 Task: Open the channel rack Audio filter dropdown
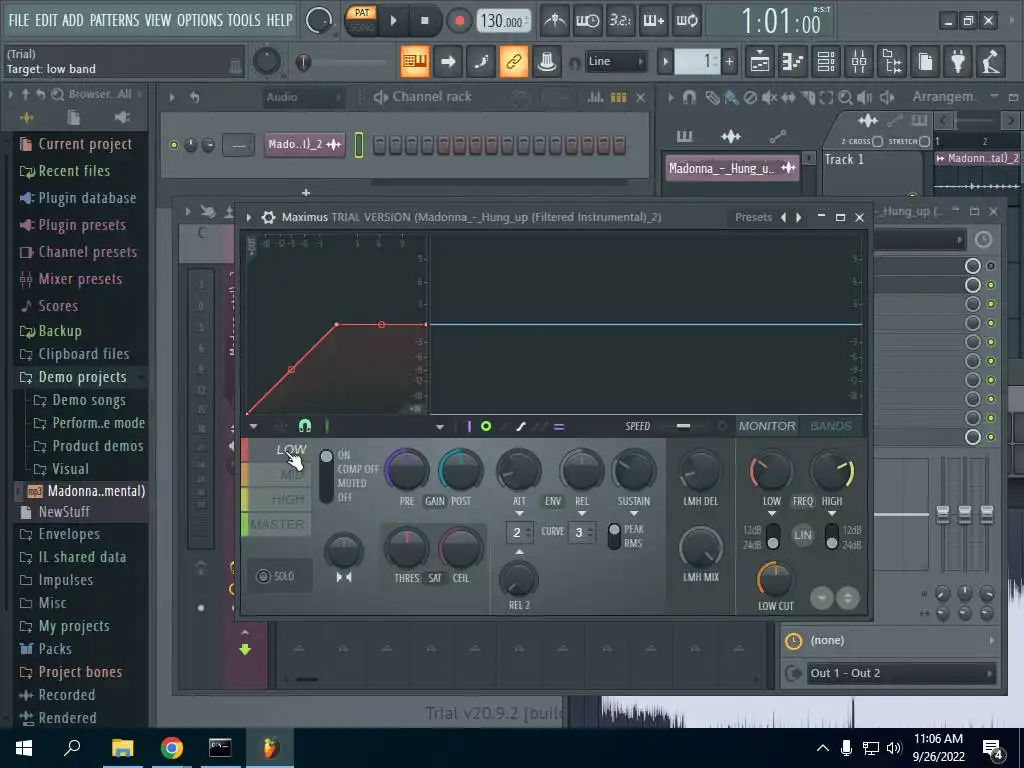tap(304, 97)
